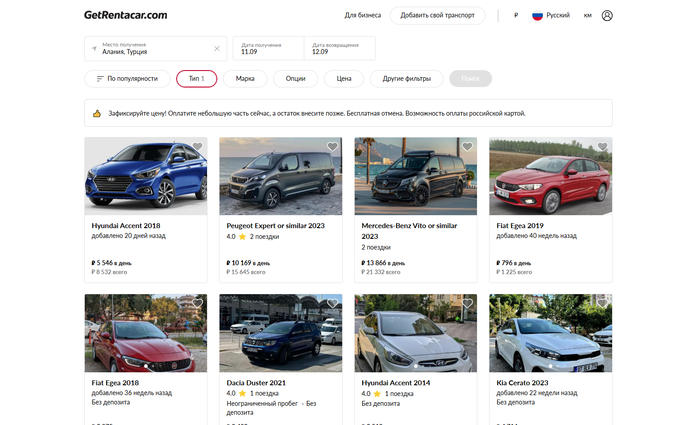Screen dimensions: 700x425
Task: Favorite the Fiat Egea 2018 heart
Action: click(x=197, y=304)
